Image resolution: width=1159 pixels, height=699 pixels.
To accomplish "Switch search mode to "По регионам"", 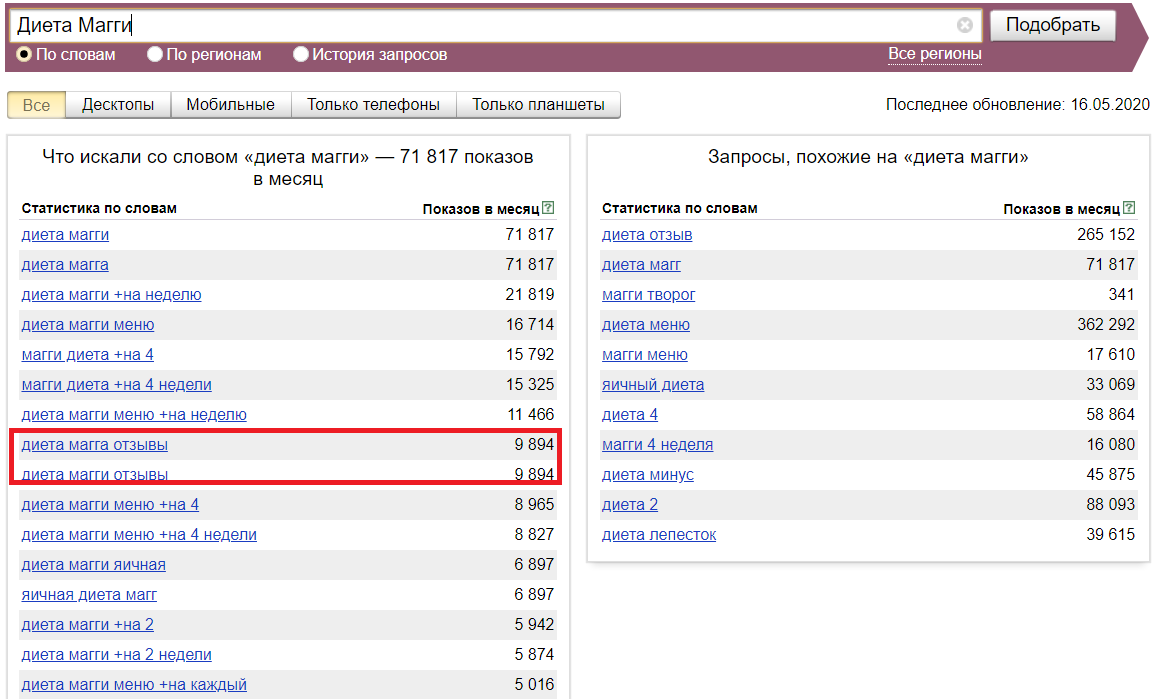I will [x=154, y=56].
